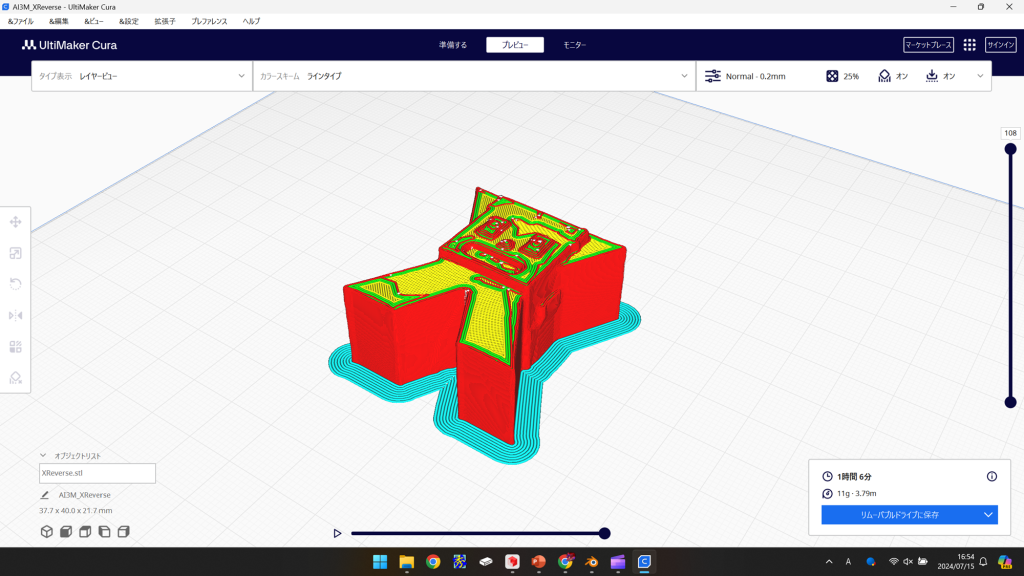The image size is (1024, 576).
Task: Click the Normal - 0.2mm profile label
Action: click(756, 76)
